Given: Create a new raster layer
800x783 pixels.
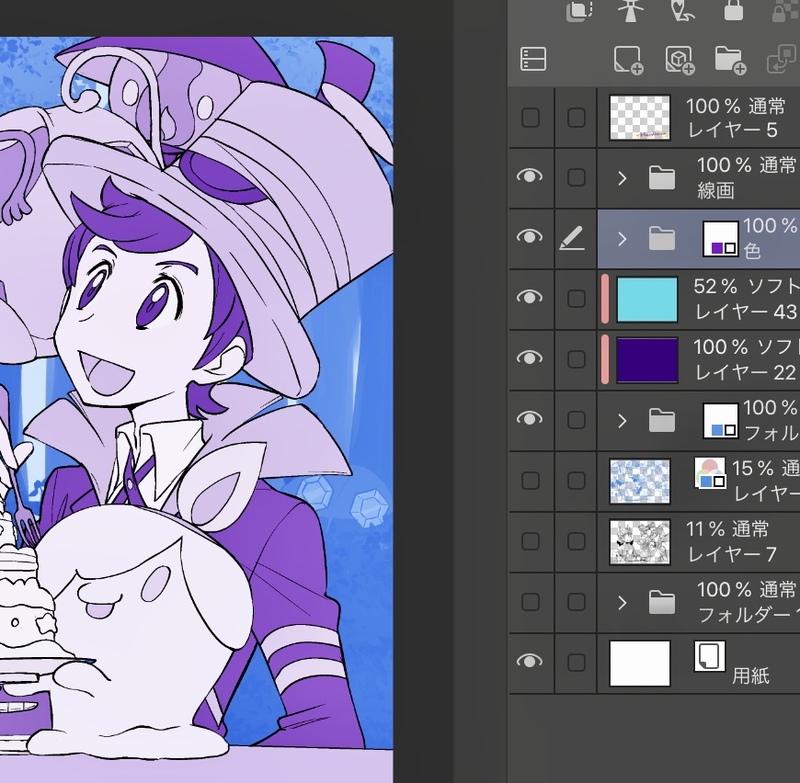Looking at the screenshot, I should pos(629,60).
